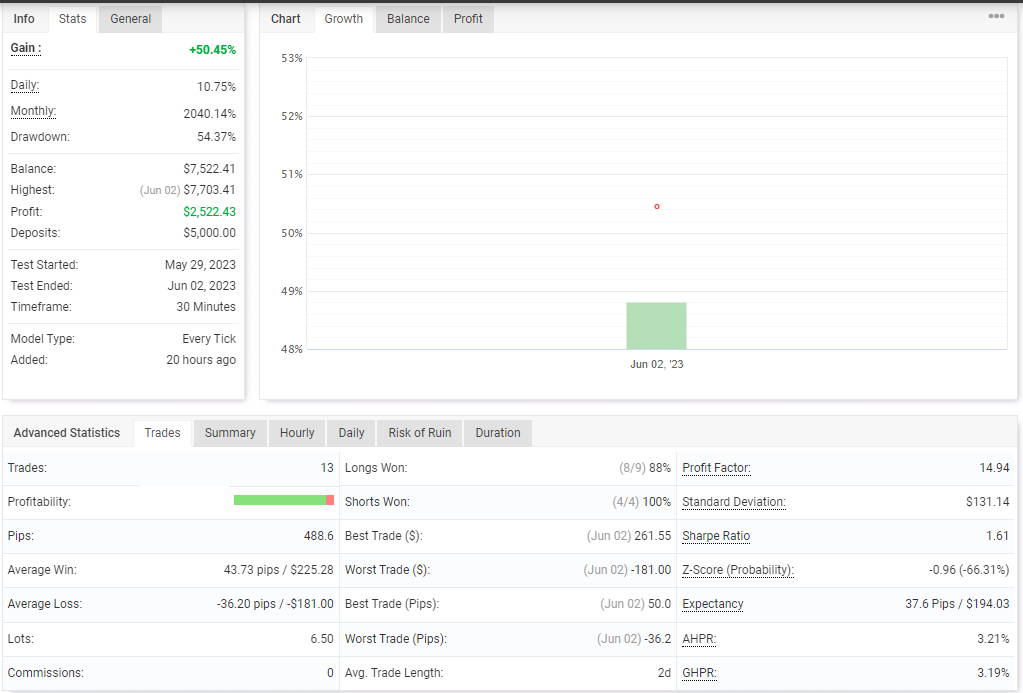This screenshot has width=1023, height=693.
Task: Open the General tab
Action: 130,19
